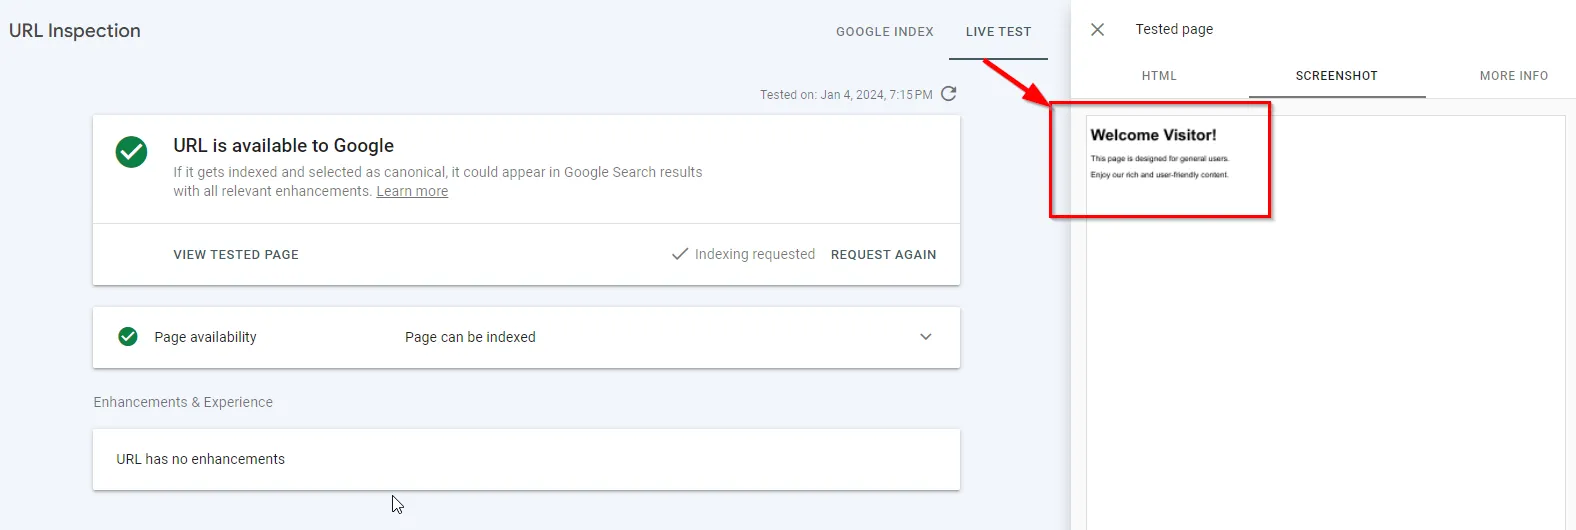The image size is (1576, 530).
Task: Click the rendered page screenshot thumbnail
Action: click(1325, 322)
